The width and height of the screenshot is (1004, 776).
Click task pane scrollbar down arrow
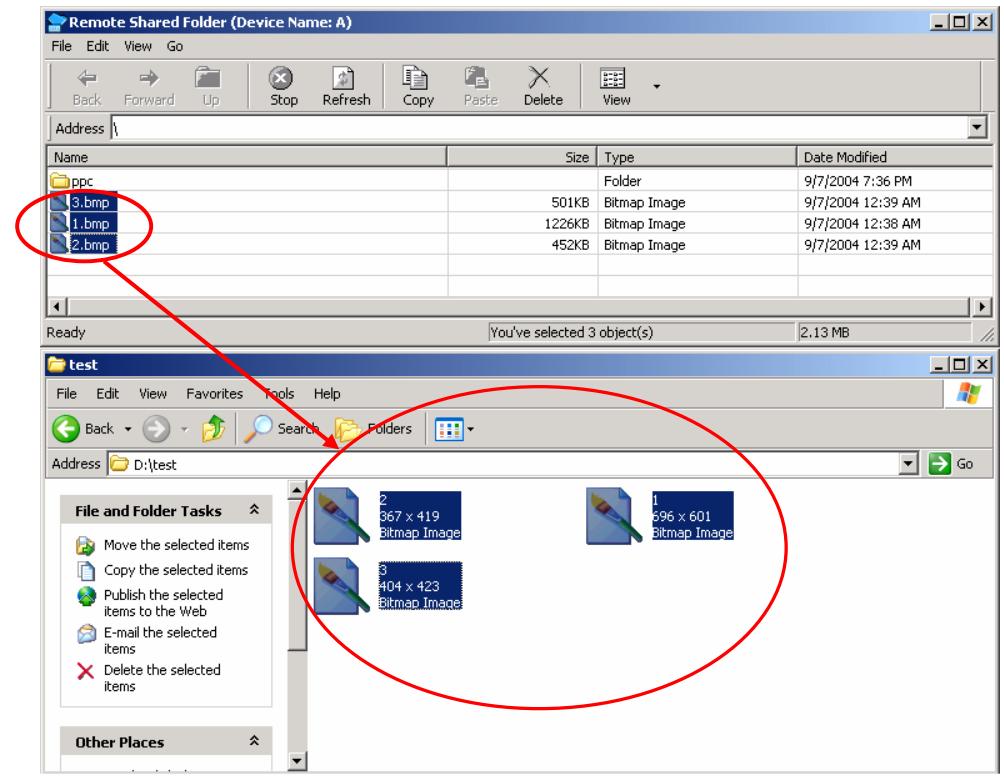296,761
